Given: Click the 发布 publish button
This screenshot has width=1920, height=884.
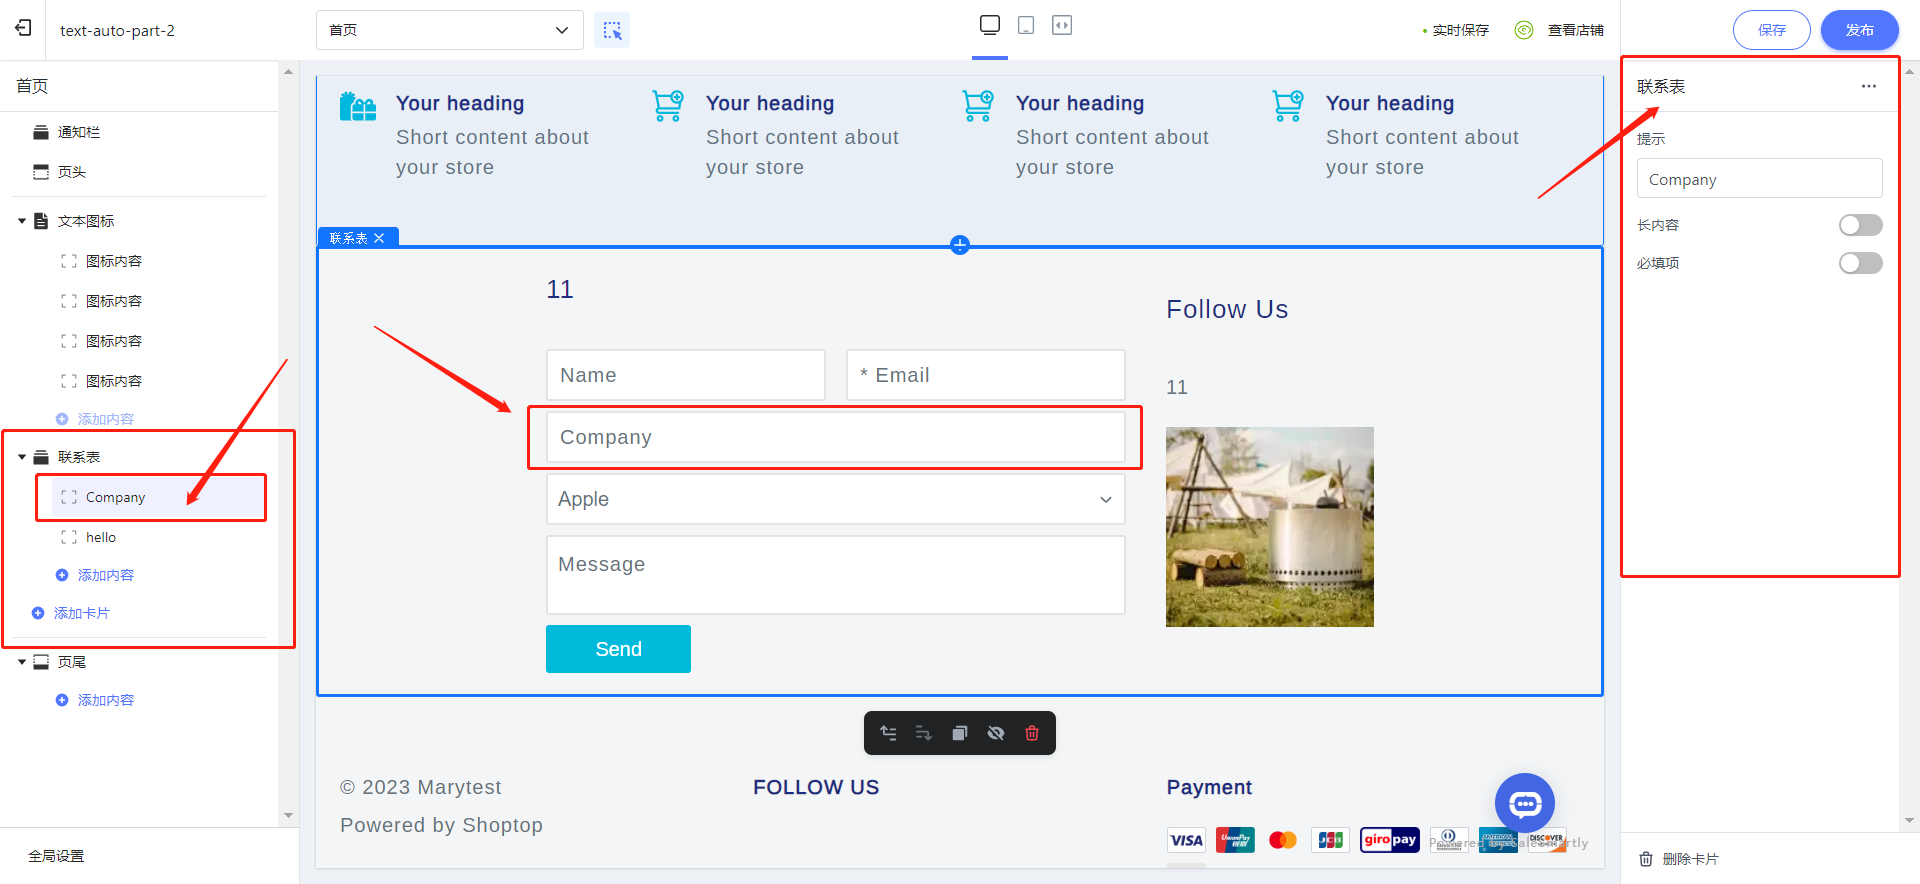Looking at the screenshot, I should coord(1860,30).
